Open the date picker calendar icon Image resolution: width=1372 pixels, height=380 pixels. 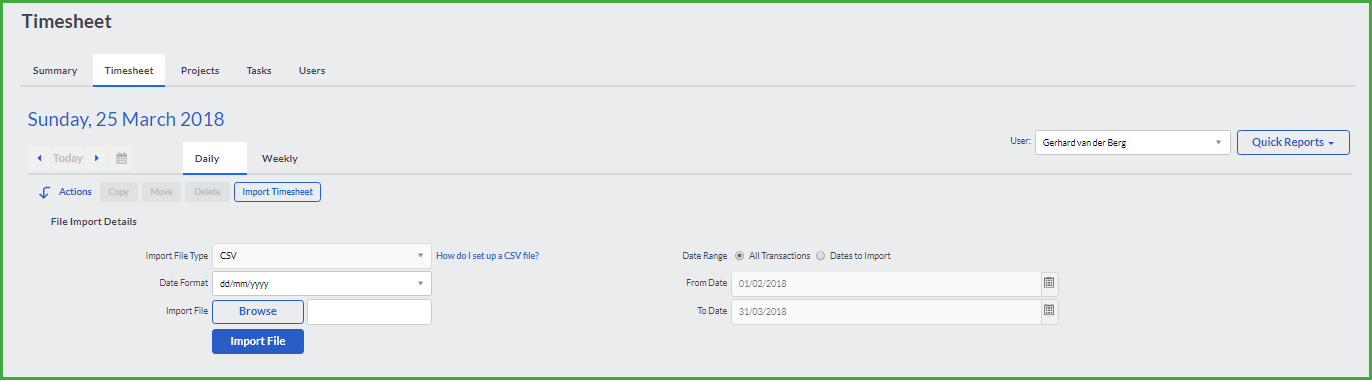(121, 158)
